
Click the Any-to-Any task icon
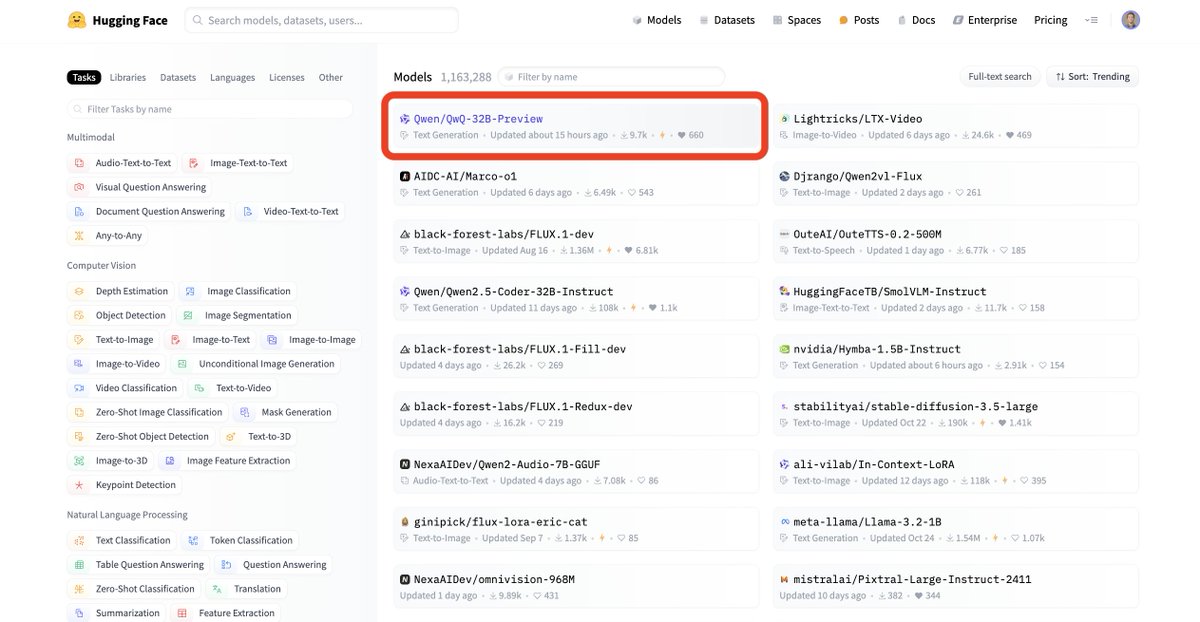[80, 236]
